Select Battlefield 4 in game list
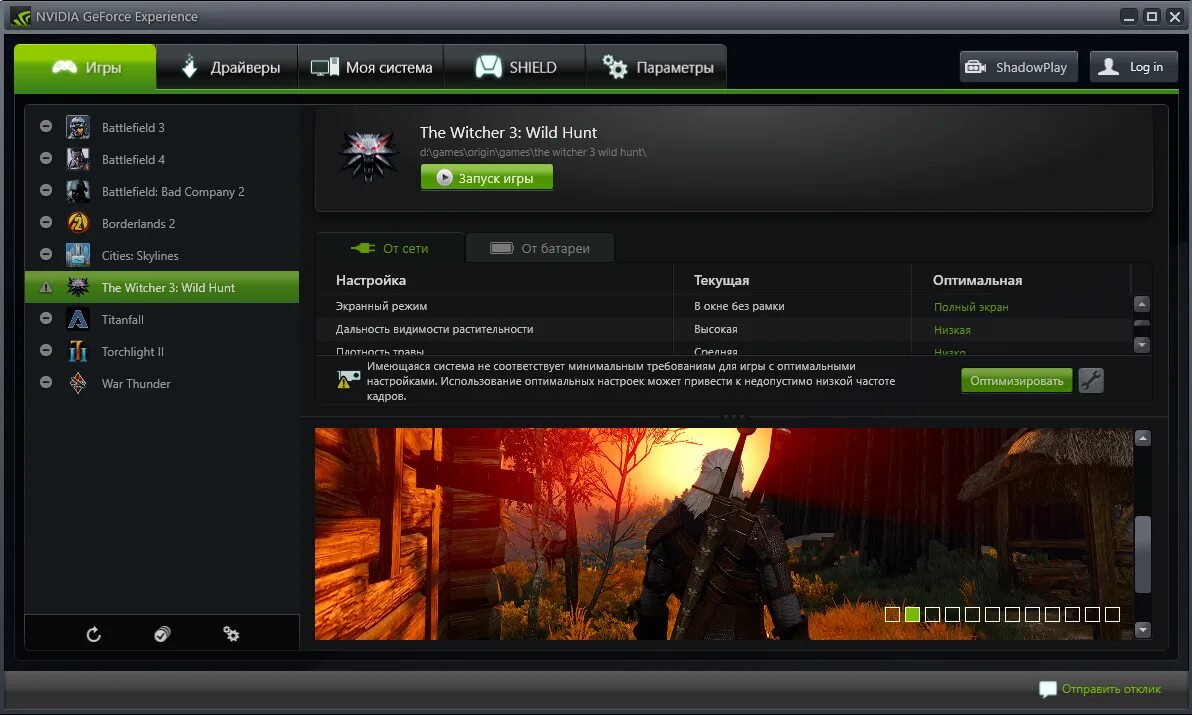1192x715 pixels. pyautogui.click(x=162, y=160)
